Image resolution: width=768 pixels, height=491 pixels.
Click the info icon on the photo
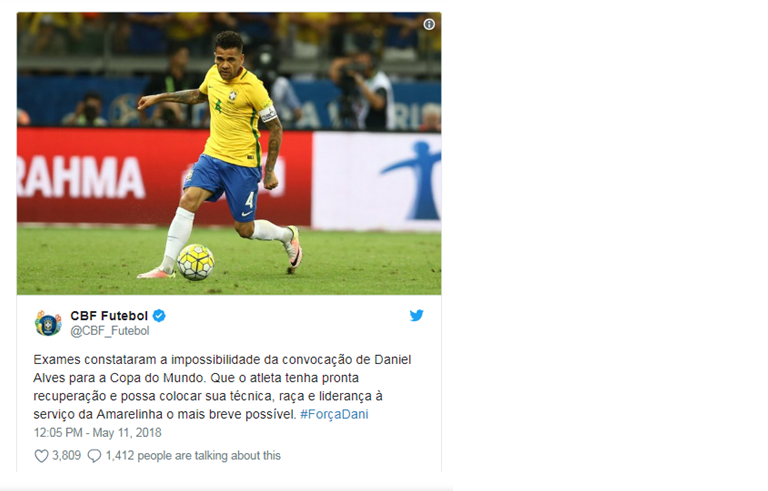point(429,25)
